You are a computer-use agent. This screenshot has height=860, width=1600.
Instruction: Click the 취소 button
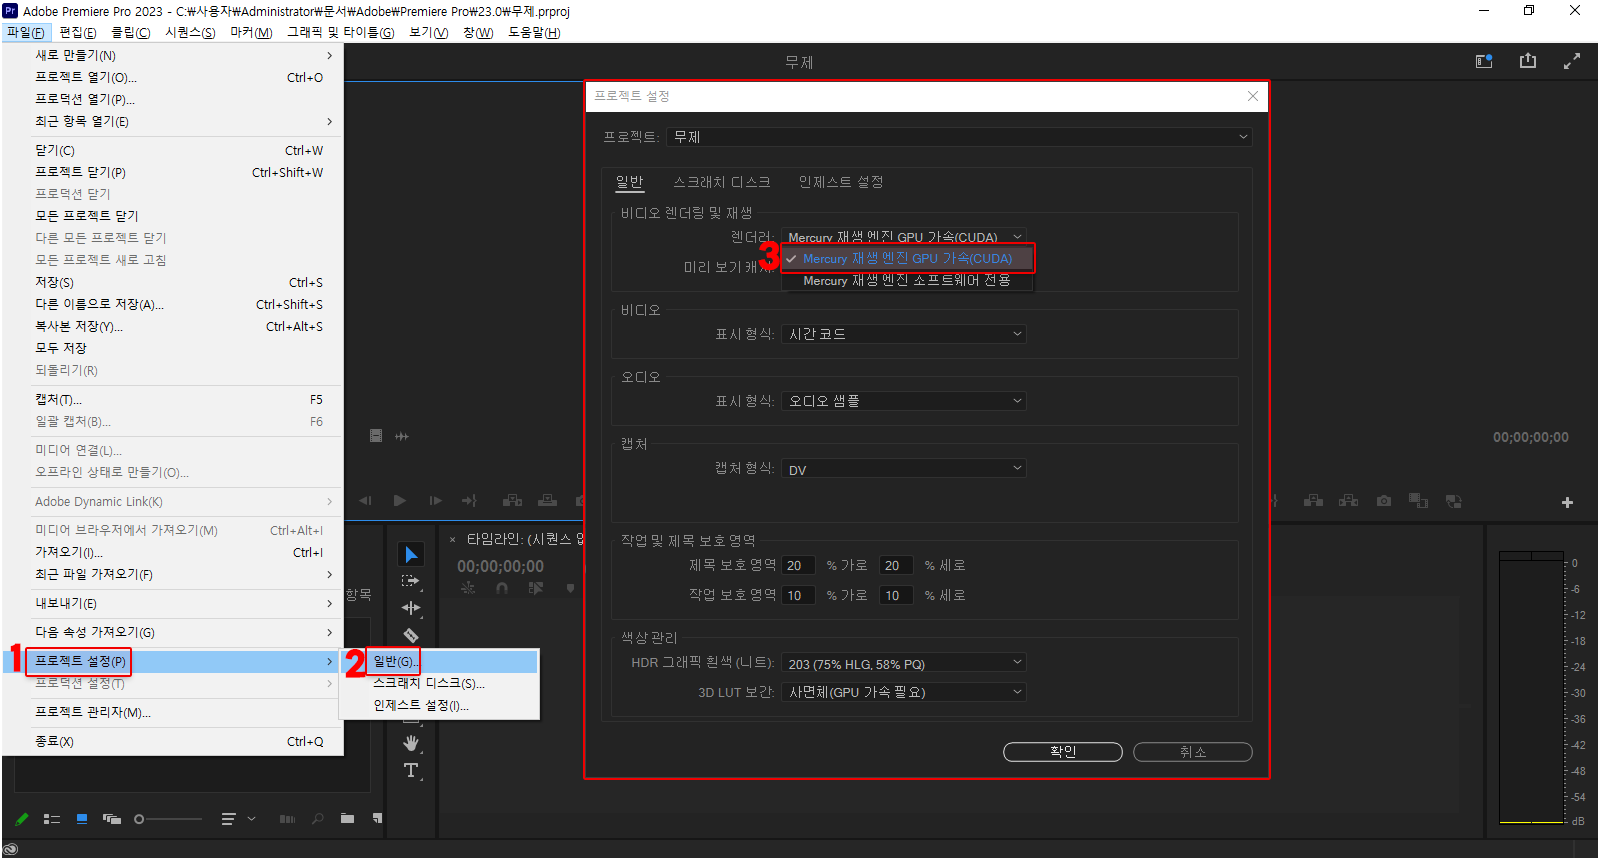(1193, 752)
